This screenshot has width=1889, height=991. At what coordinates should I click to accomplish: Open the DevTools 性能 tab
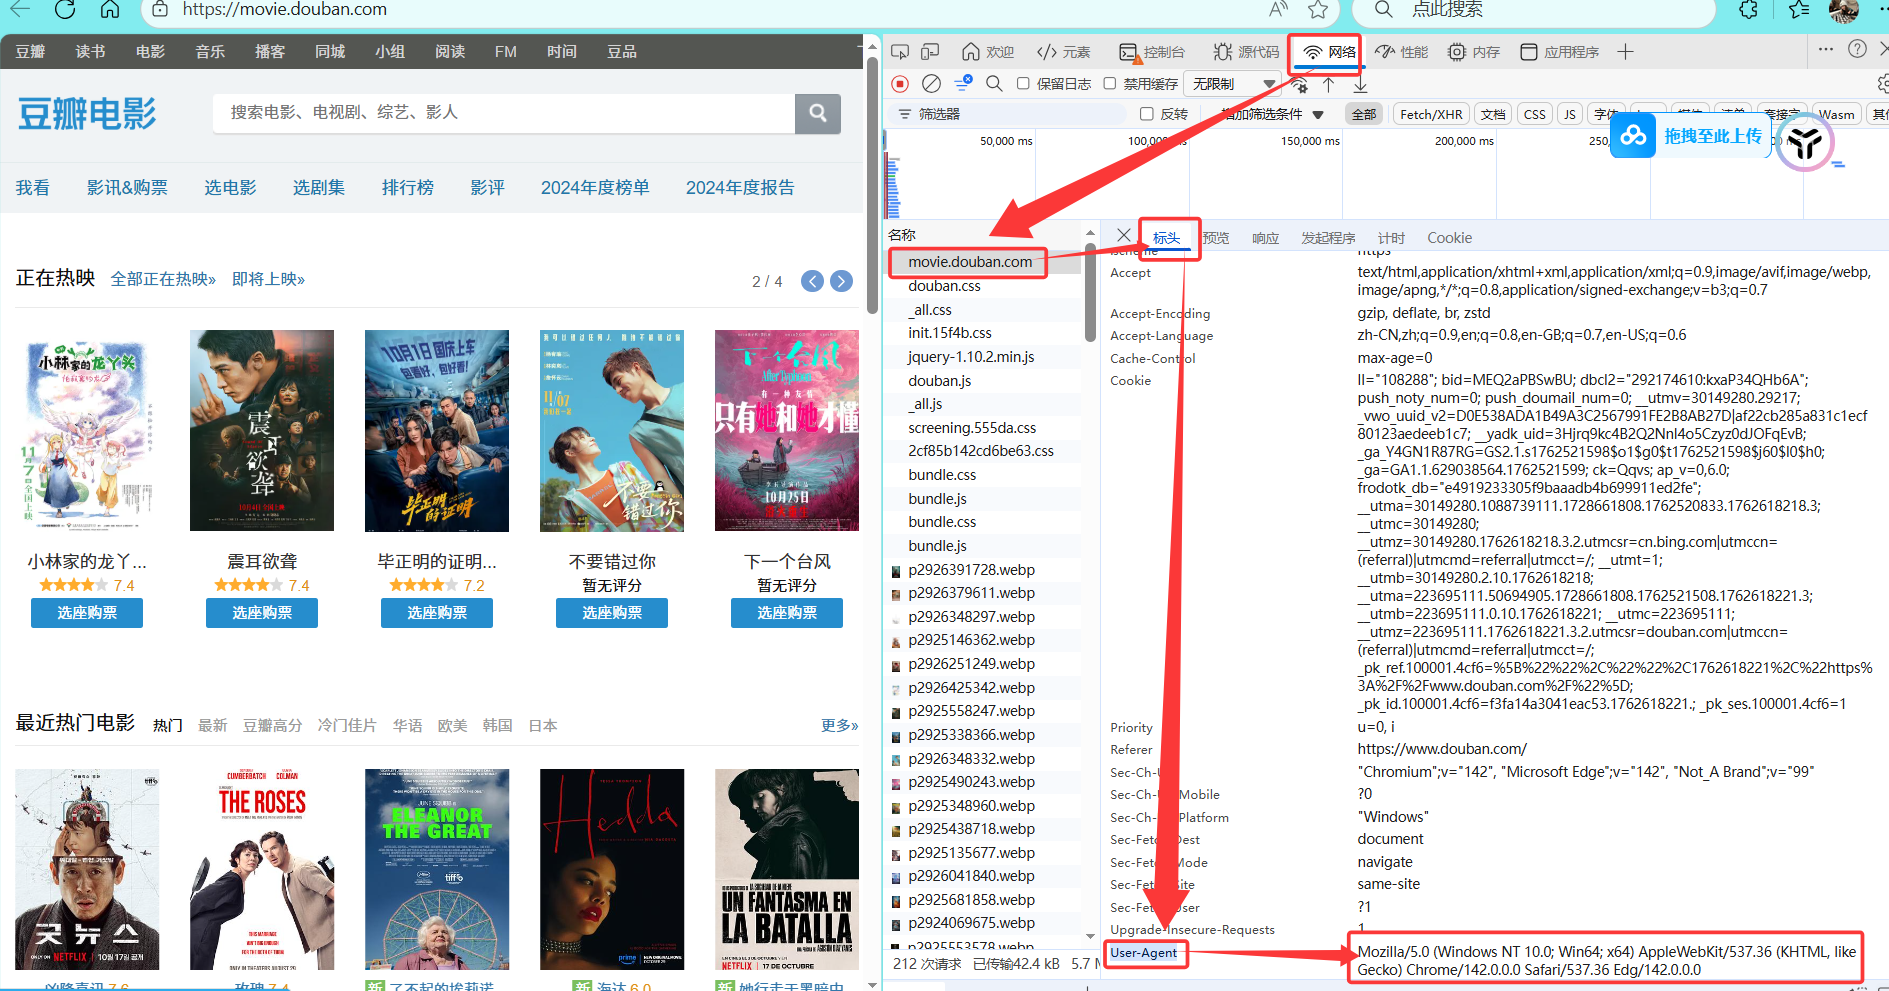point(1401,52)
